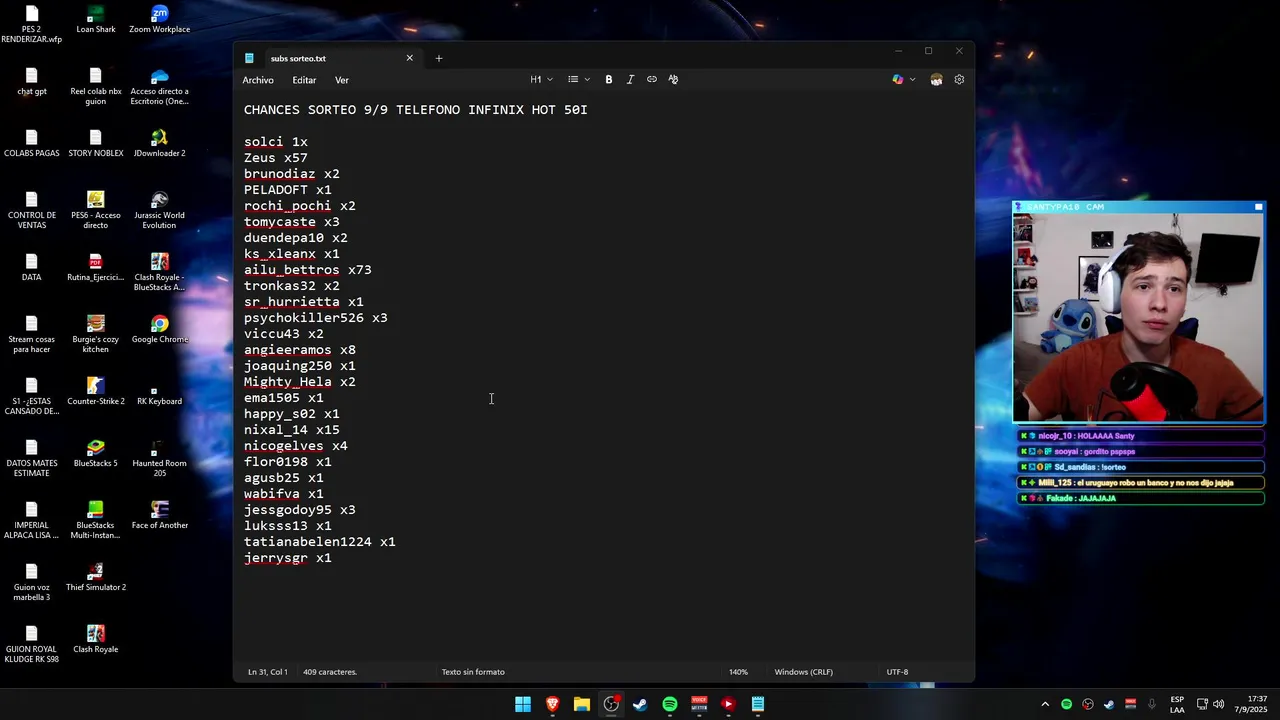The width and height of the screenshot is (1280, 720).
Task: Open Thief Simulator 2 desktop icon
Action: point(95,578)
